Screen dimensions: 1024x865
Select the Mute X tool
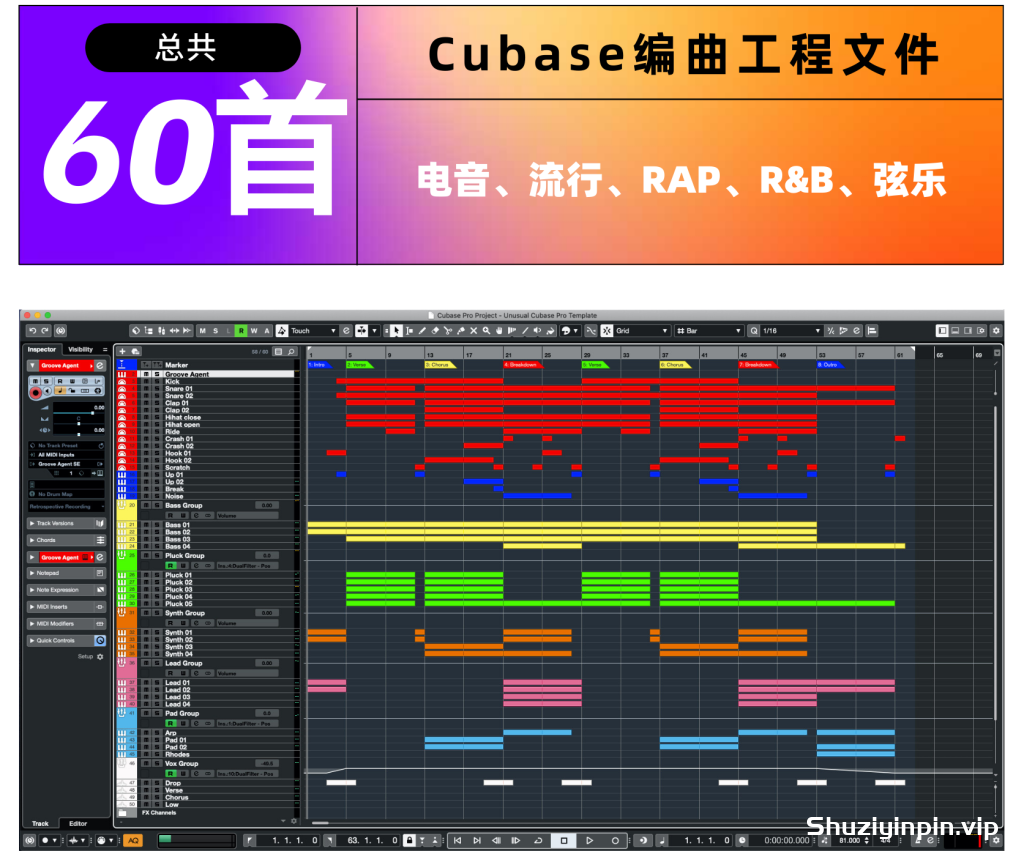(x=473, y=331)
